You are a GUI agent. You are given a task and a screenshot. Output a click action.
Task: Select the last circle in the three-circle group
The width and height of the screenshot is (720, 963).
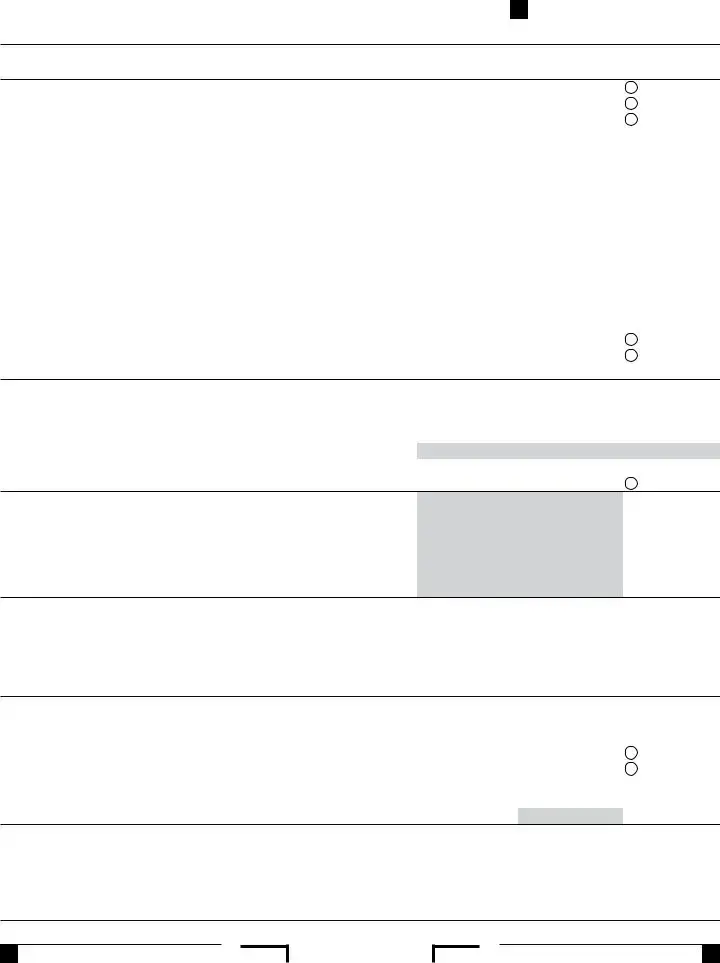631,119
